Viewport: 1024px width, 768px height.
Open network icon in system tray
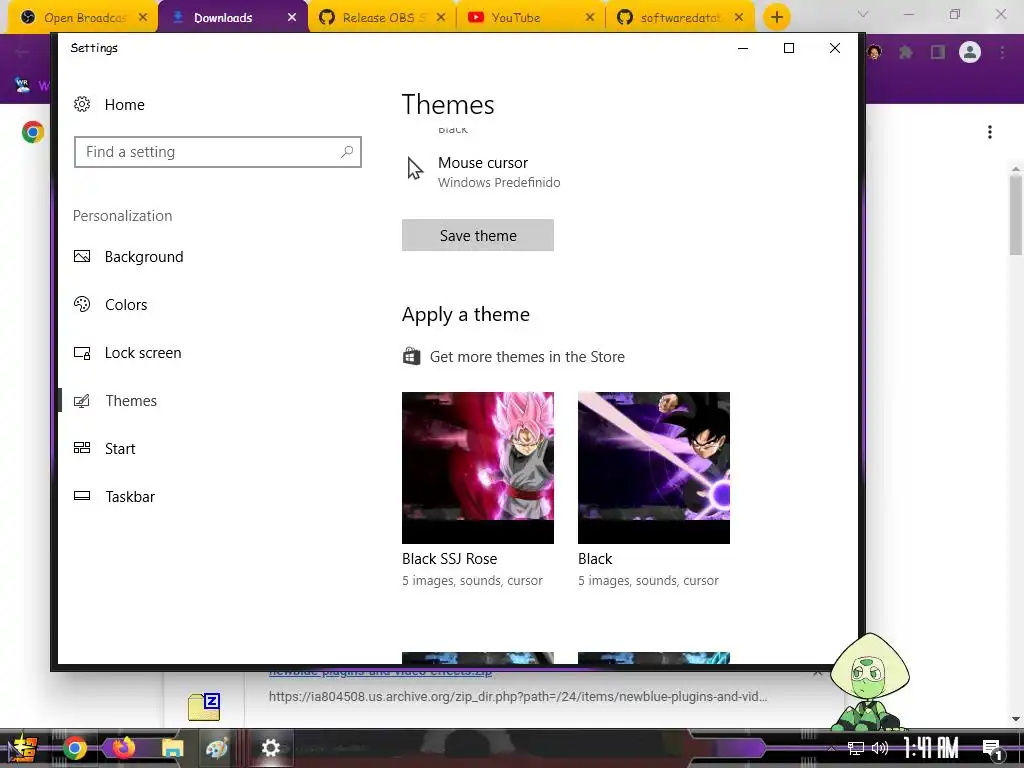pos(856,748)
